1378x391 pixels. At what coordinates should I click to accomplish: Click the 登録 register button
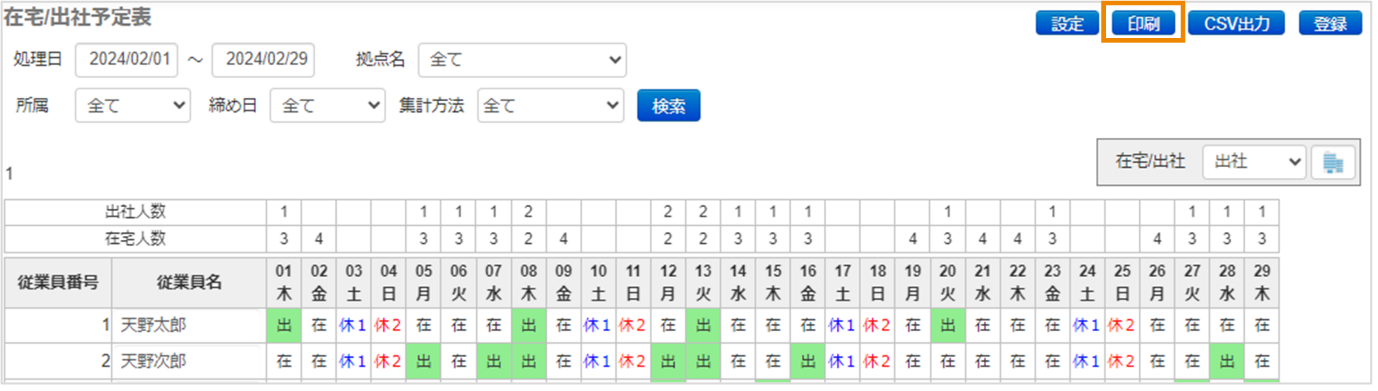click(1330, 24)
